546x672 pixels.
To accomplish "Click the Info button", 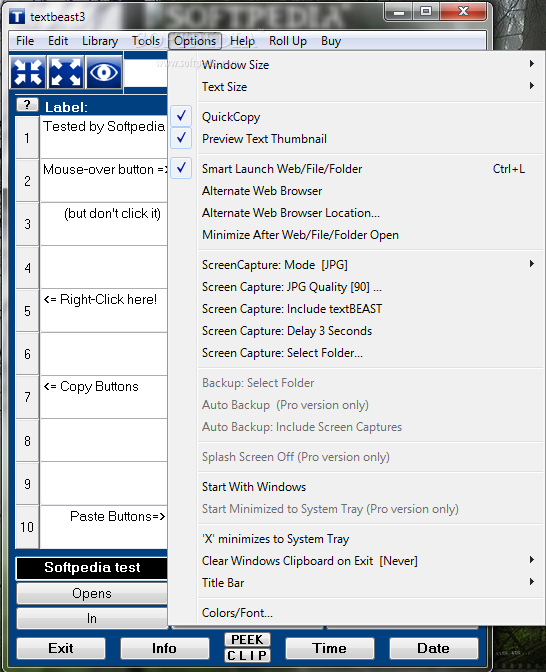I will pyautogui.click(x=165, y=648).
